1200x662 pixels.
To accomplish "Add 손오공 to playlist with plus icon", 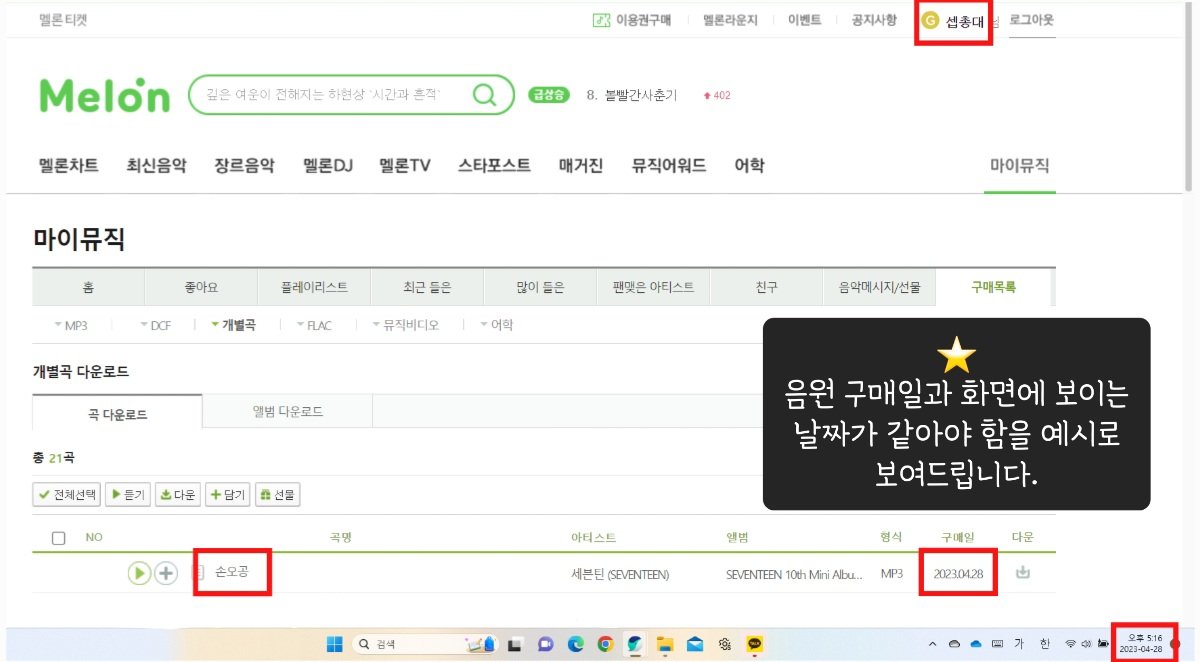I will click(x=166, y=573).
